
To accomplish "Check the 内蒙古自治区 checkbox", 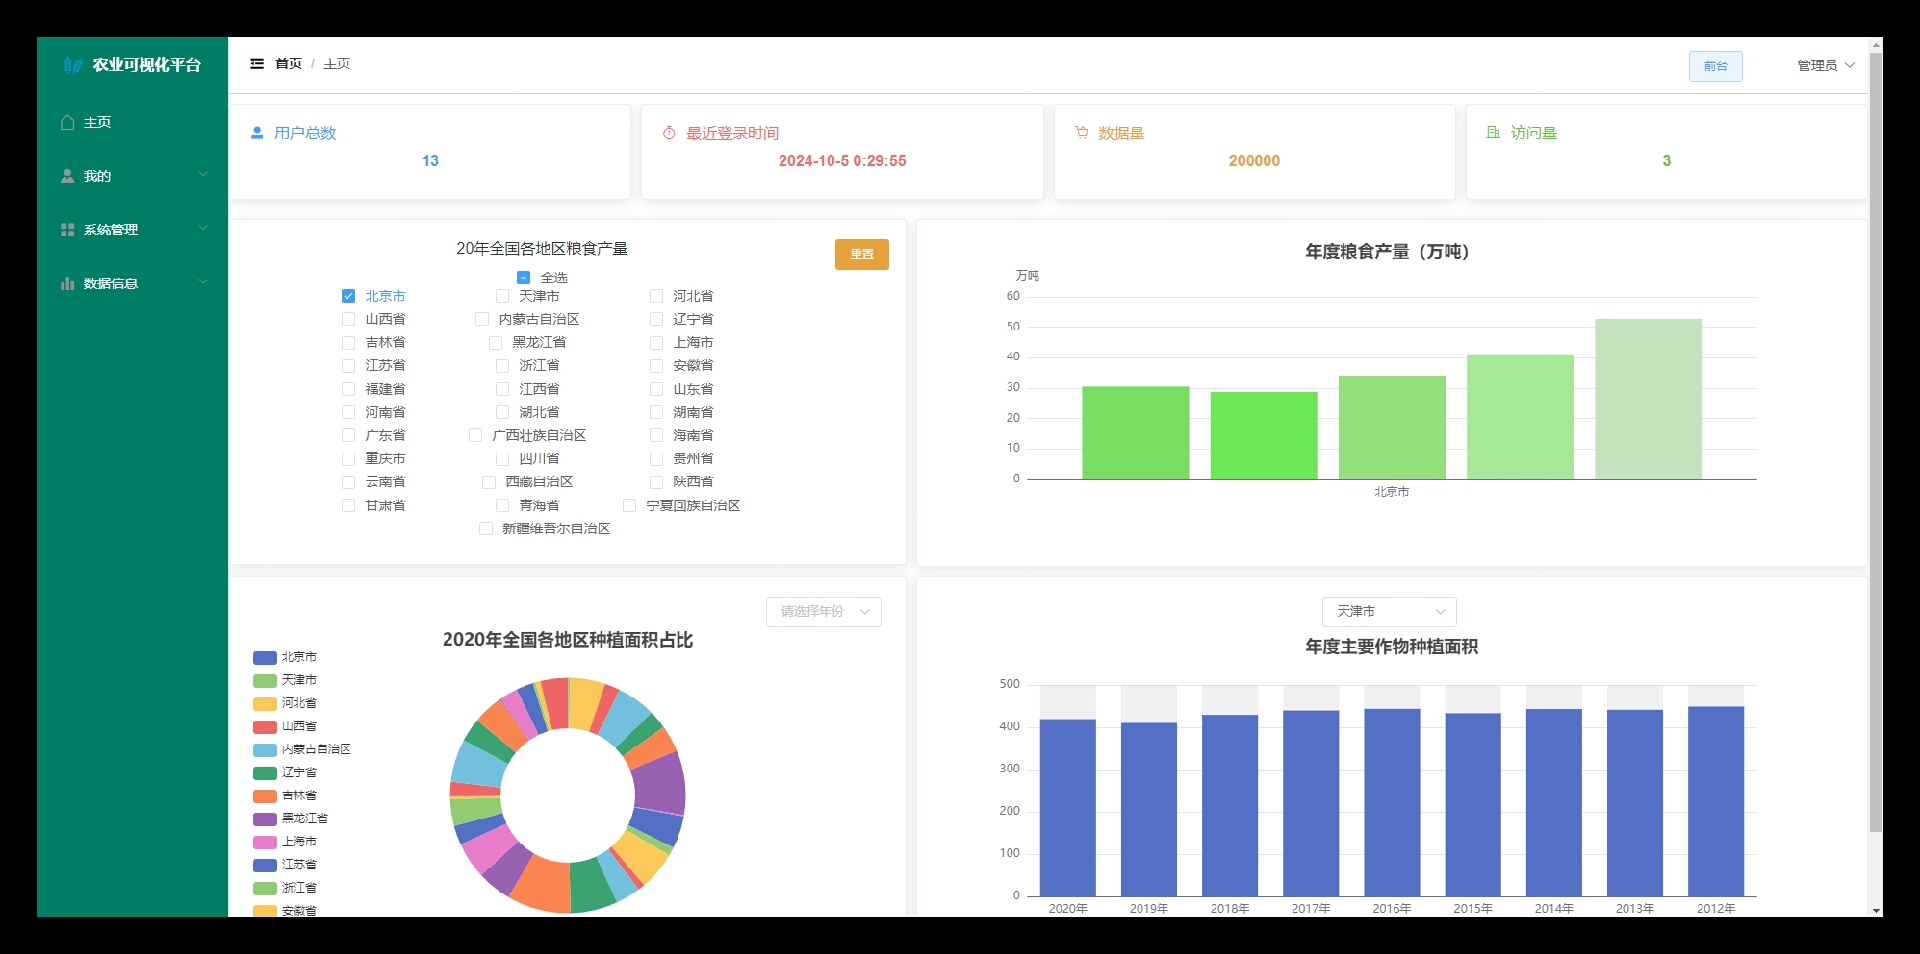I will click(482, 319).
